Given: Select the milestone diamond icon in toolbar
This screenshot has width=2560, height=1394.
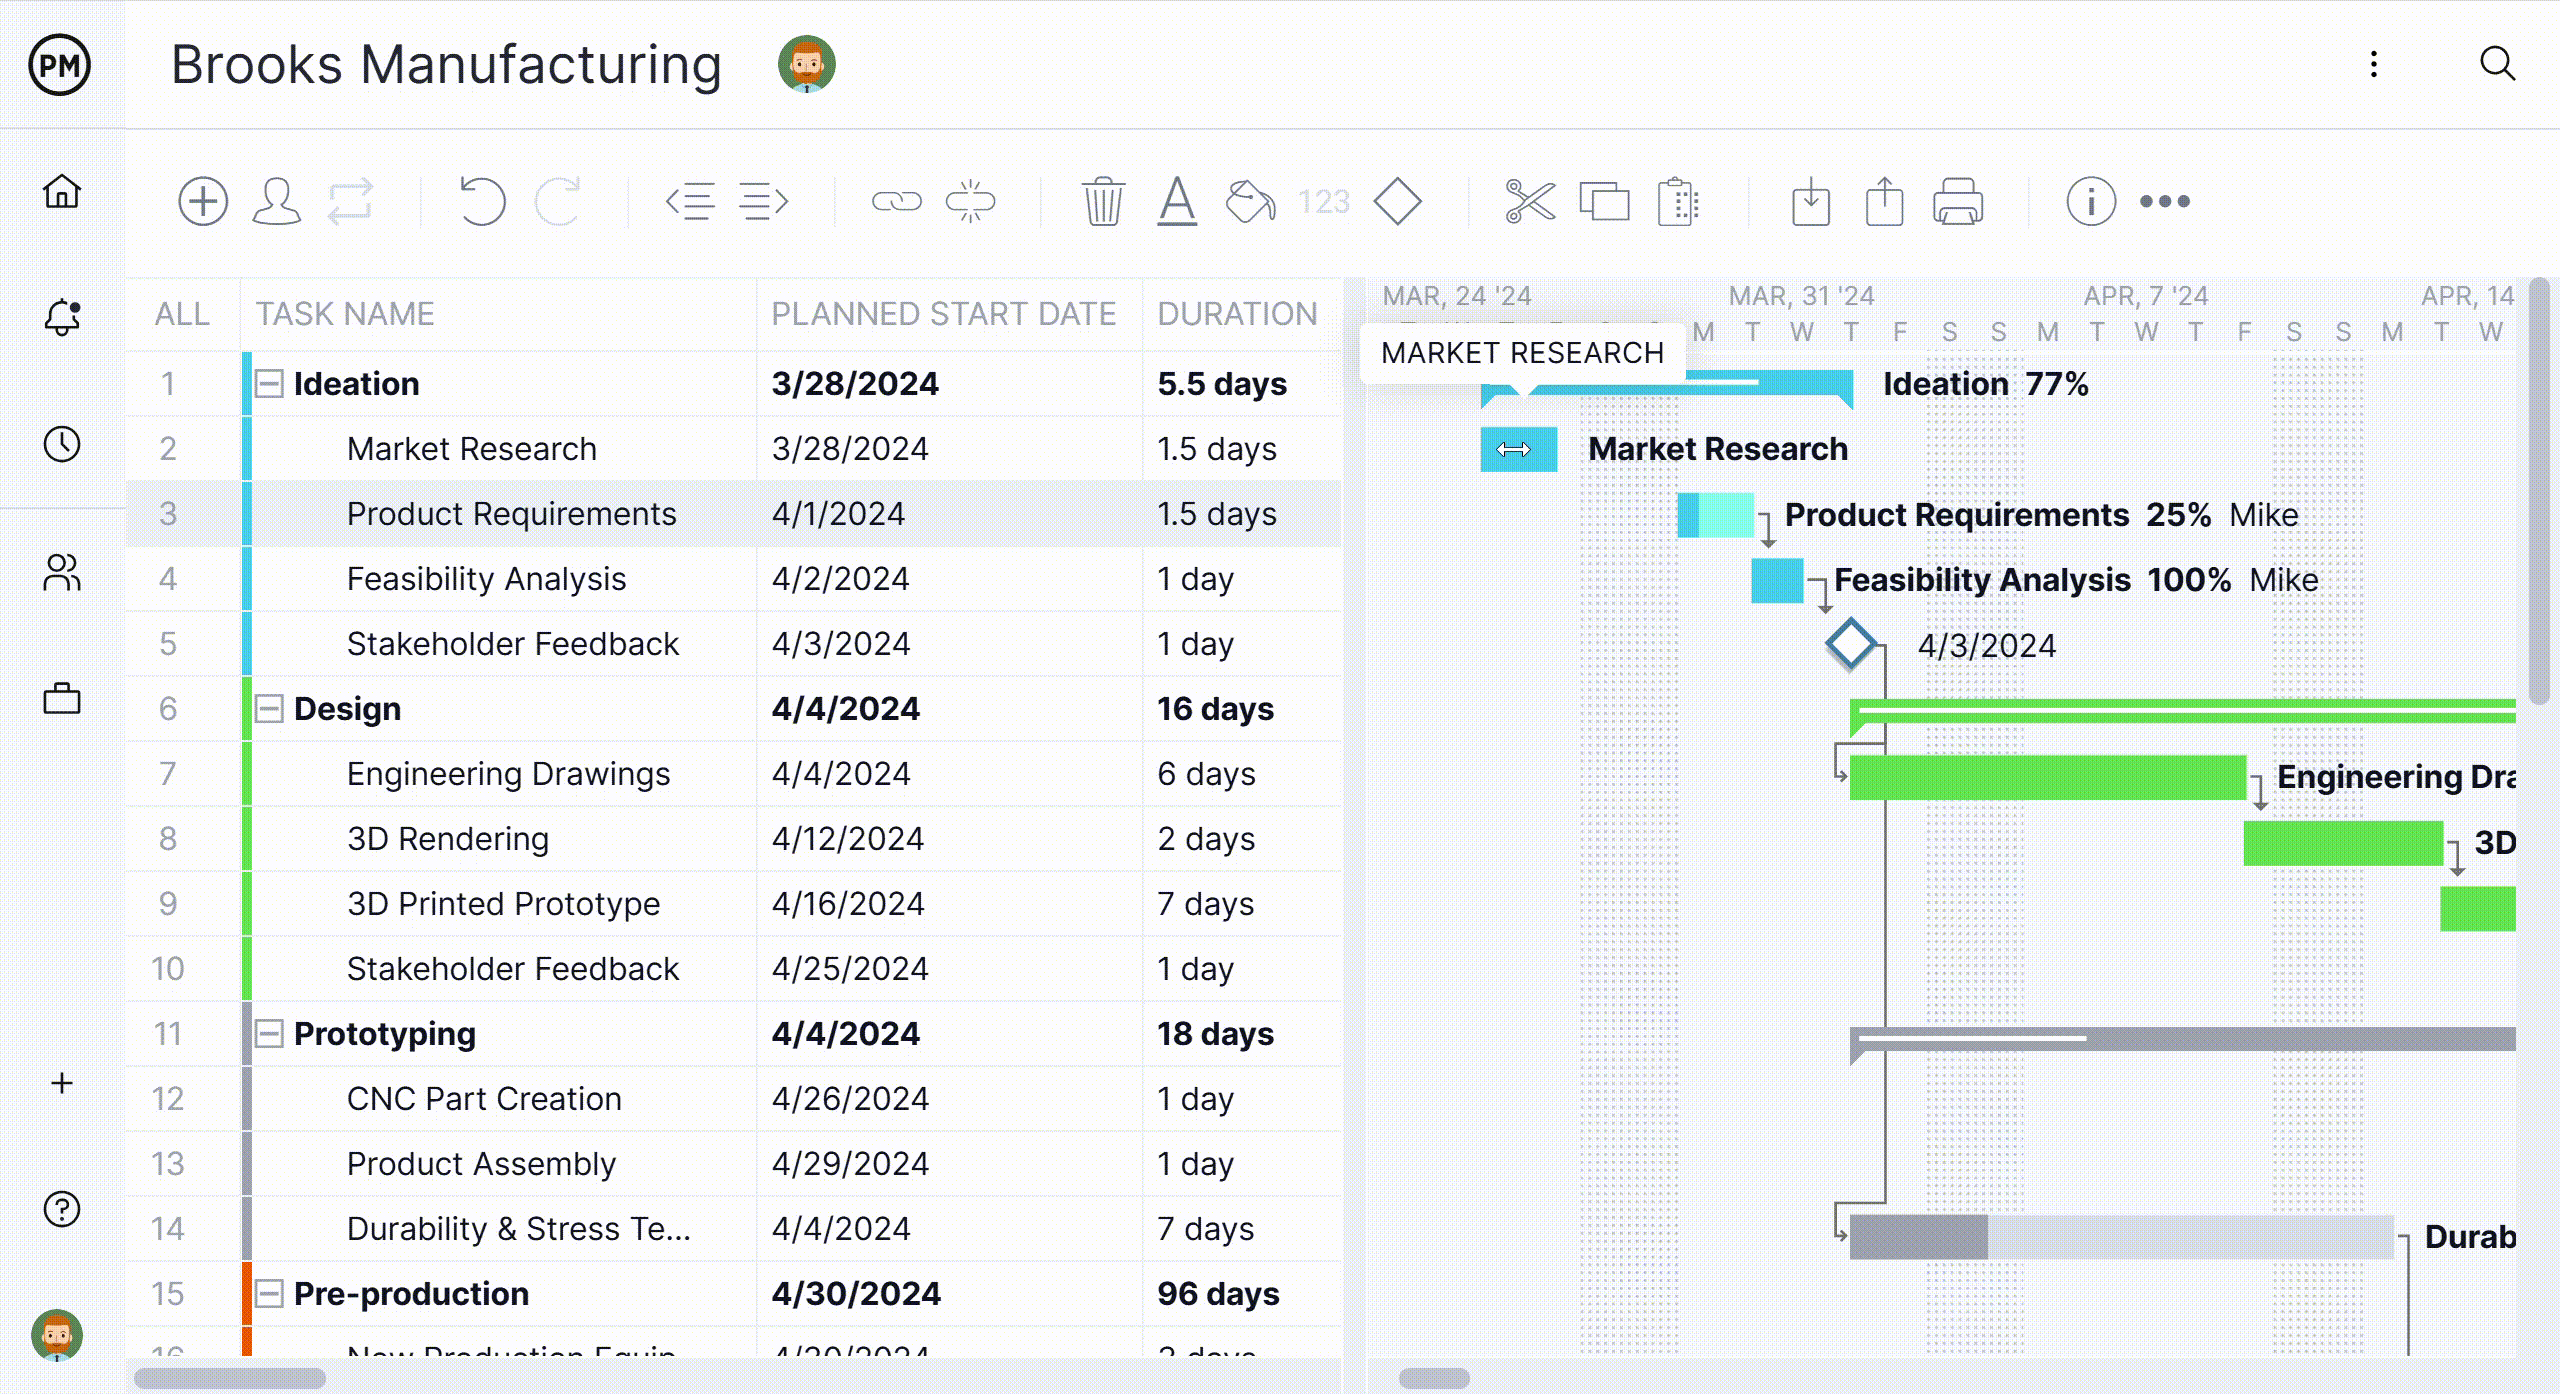Looking at the screenshot, I should point(1397,202).
